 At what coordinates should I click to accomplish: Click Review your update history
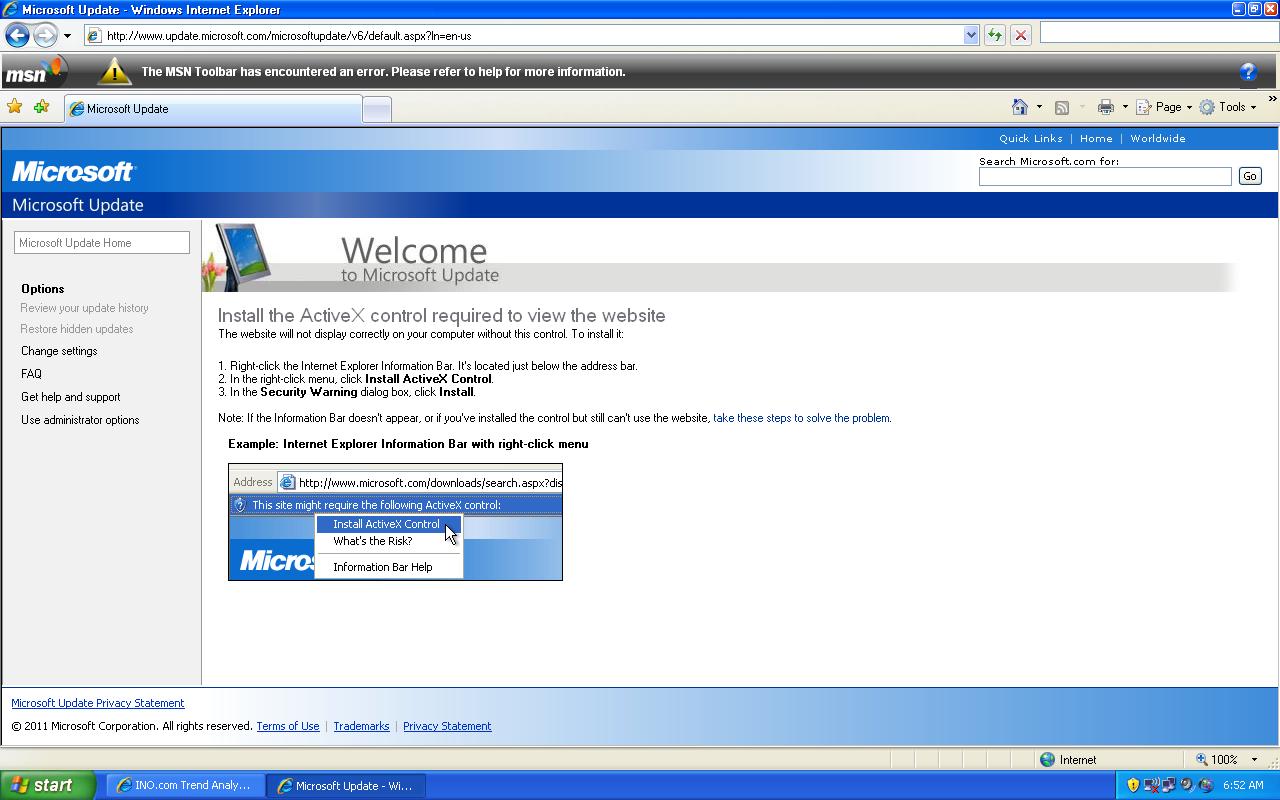tap(84, 308)
